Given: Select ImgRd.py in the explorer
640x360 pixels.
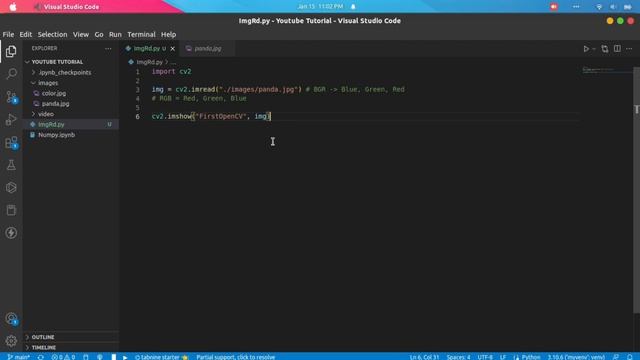Looking at the screenshot, I should click(71, 124).
